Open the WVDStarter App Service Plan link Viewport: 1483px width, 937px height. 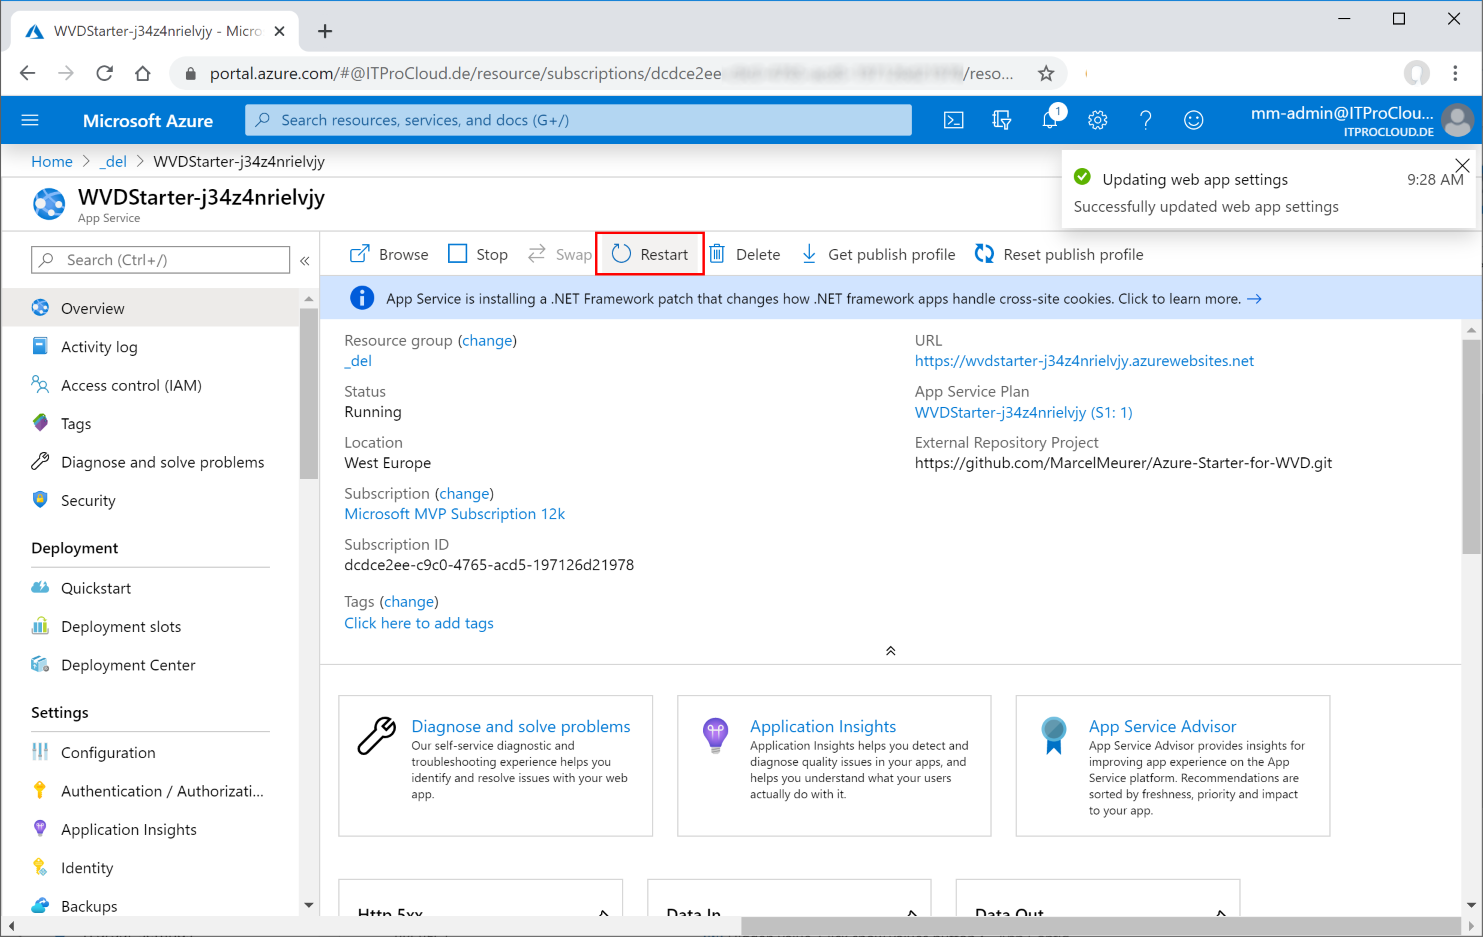pos(1024,412)
